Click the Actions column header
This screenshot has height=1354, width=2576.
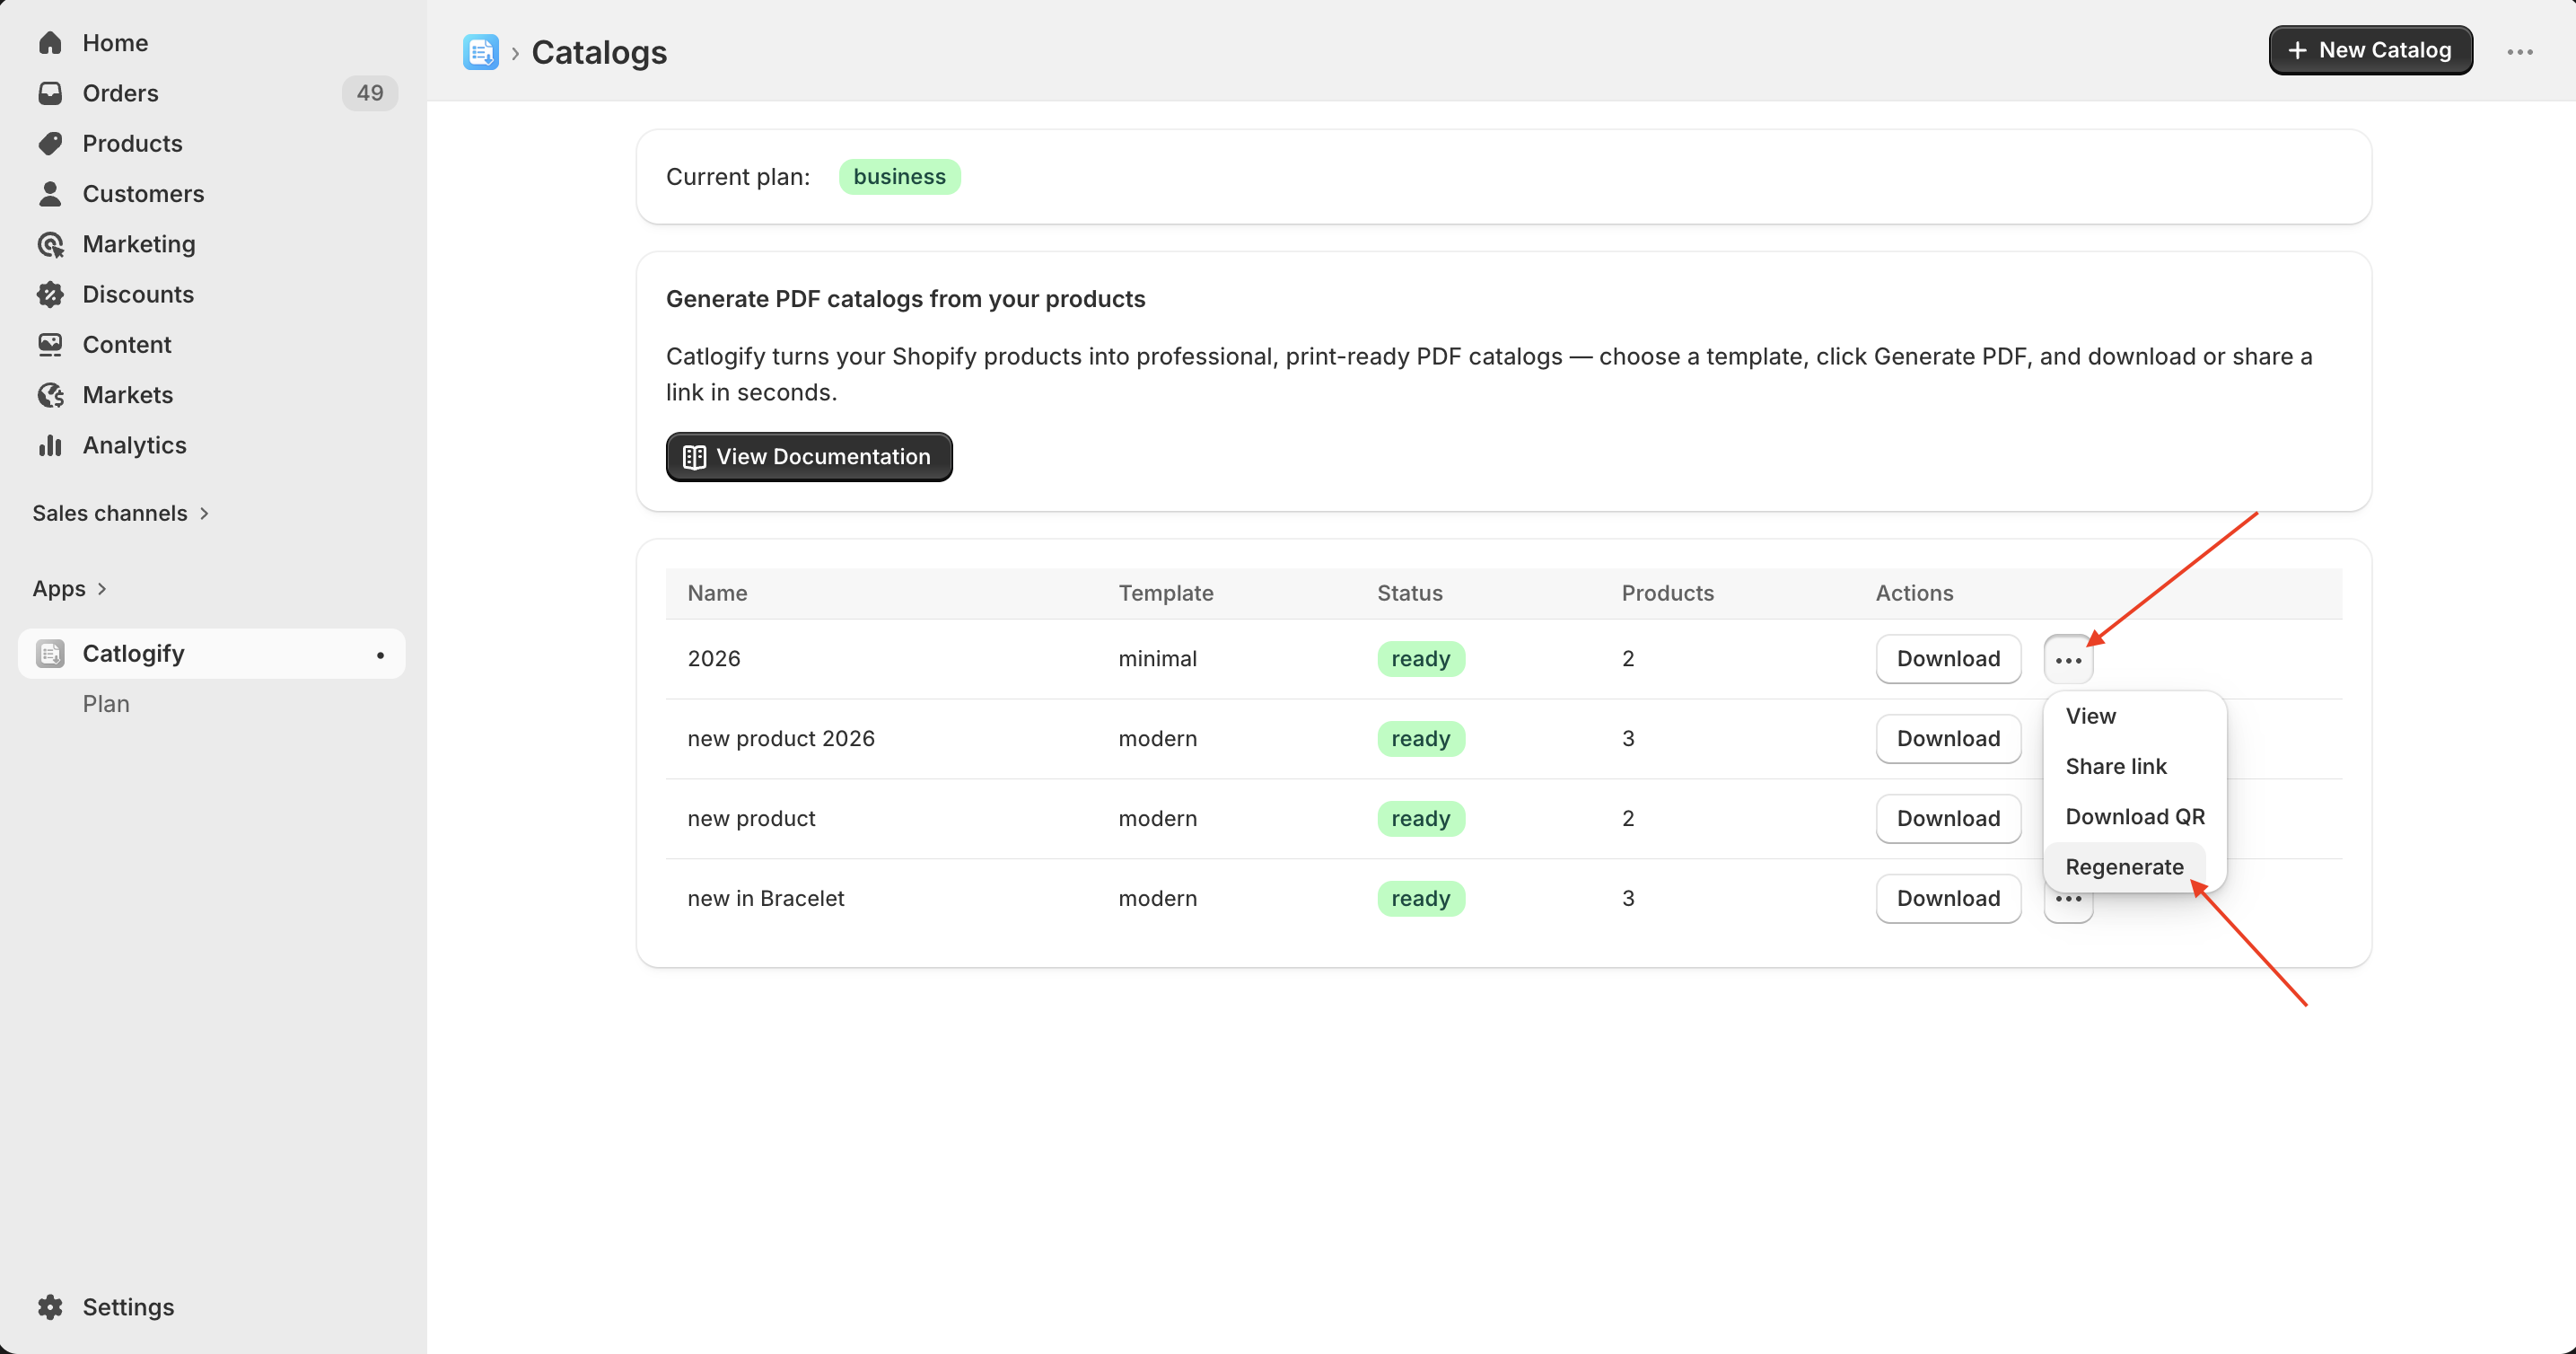point(1914,593)
